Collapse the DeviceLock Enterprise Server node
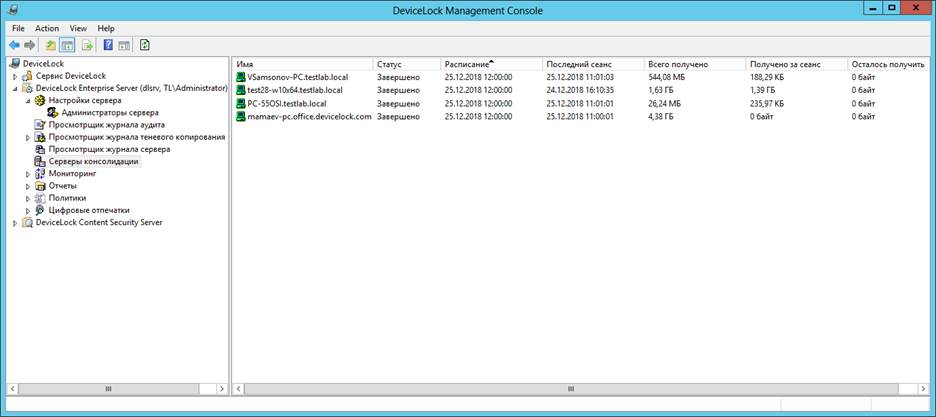The image size is (936, 417). click(x=15, y=88)
